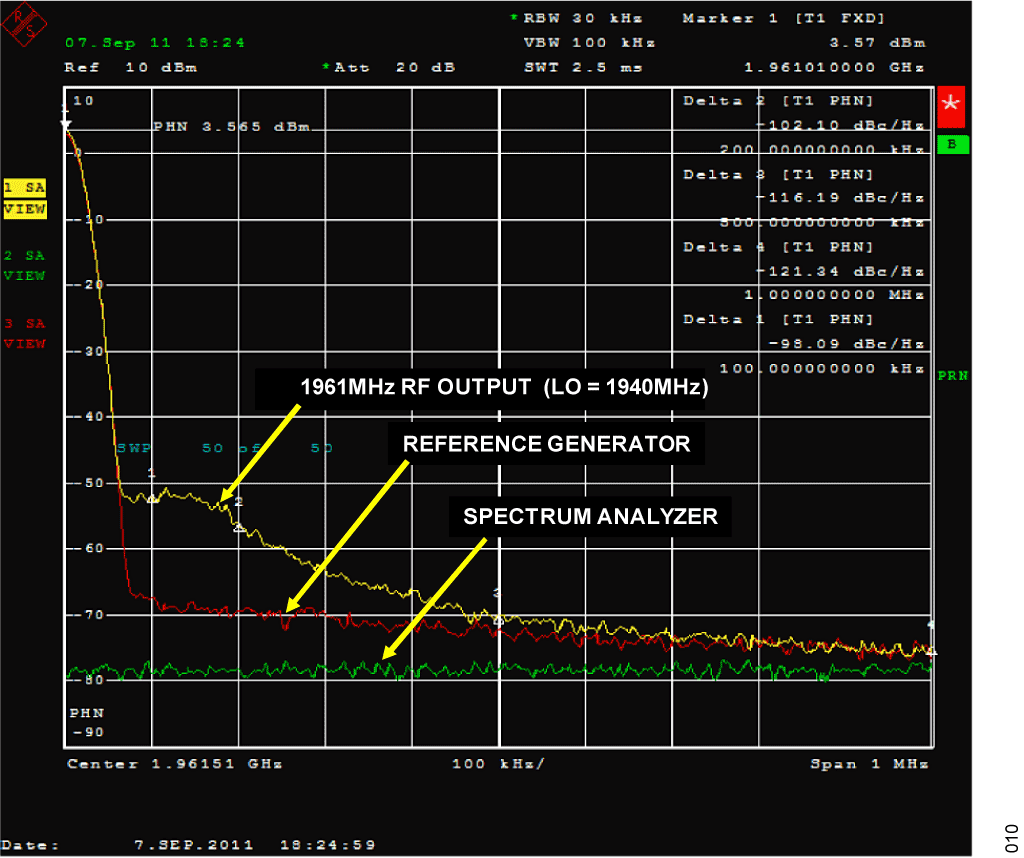Viewport: 1024px width, 858px height.
Task: Click the SWP 50 of 50 sweep counter
Action: point(225,448)
